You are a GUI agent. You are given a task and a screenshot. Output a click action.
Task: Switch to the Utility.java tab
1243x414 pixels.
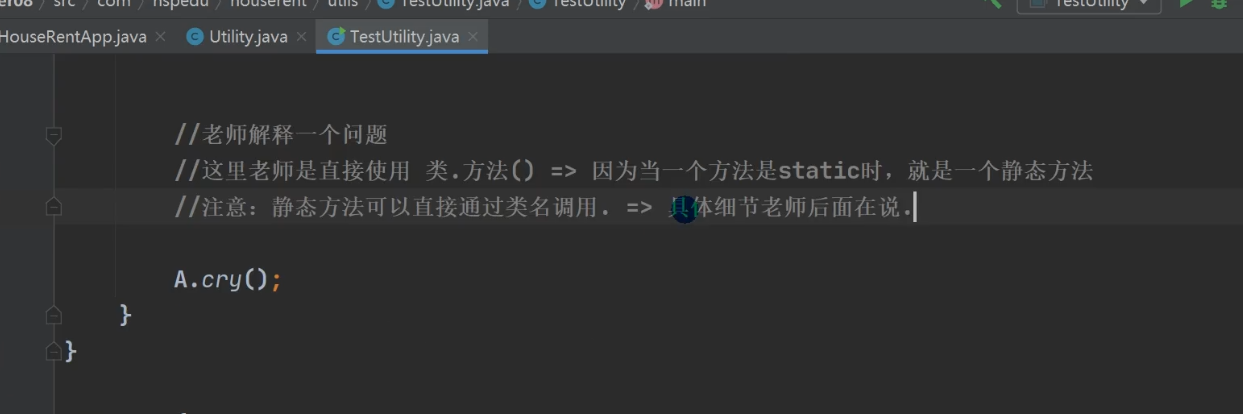pos(248,37)
